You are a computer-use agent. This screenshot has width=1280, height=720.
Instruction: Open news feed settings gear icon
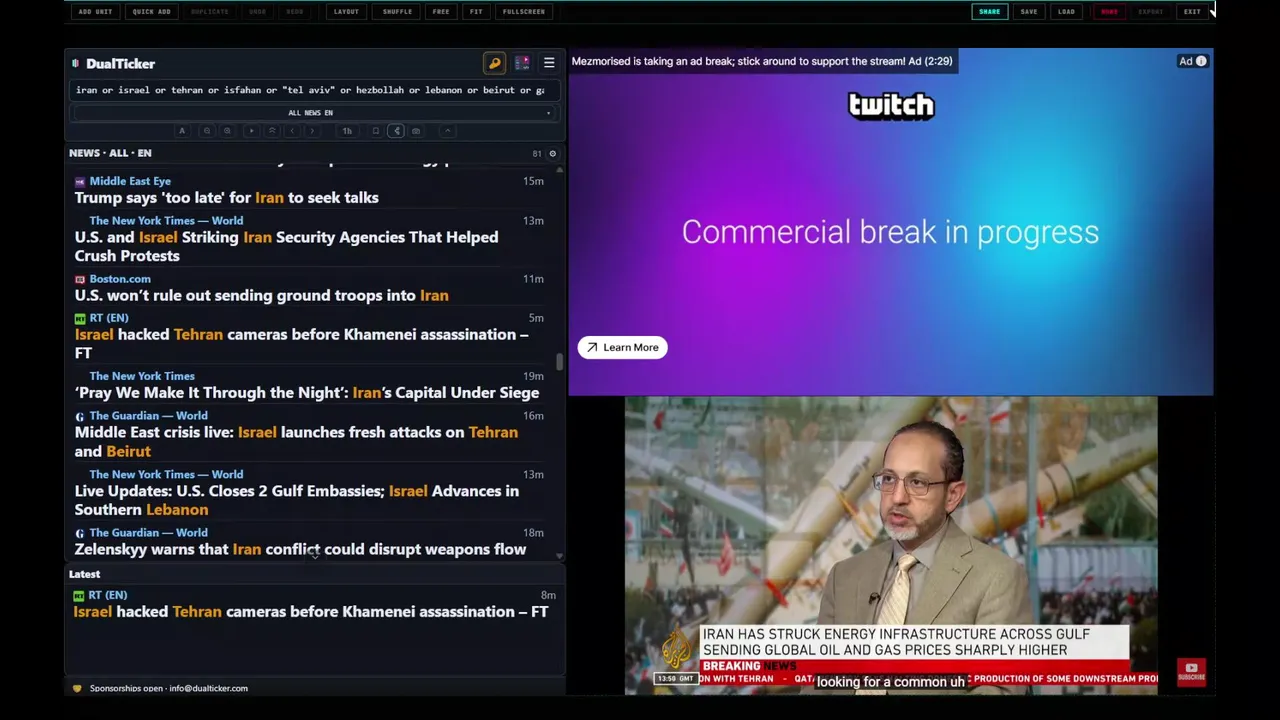click(x=552, y=154)
